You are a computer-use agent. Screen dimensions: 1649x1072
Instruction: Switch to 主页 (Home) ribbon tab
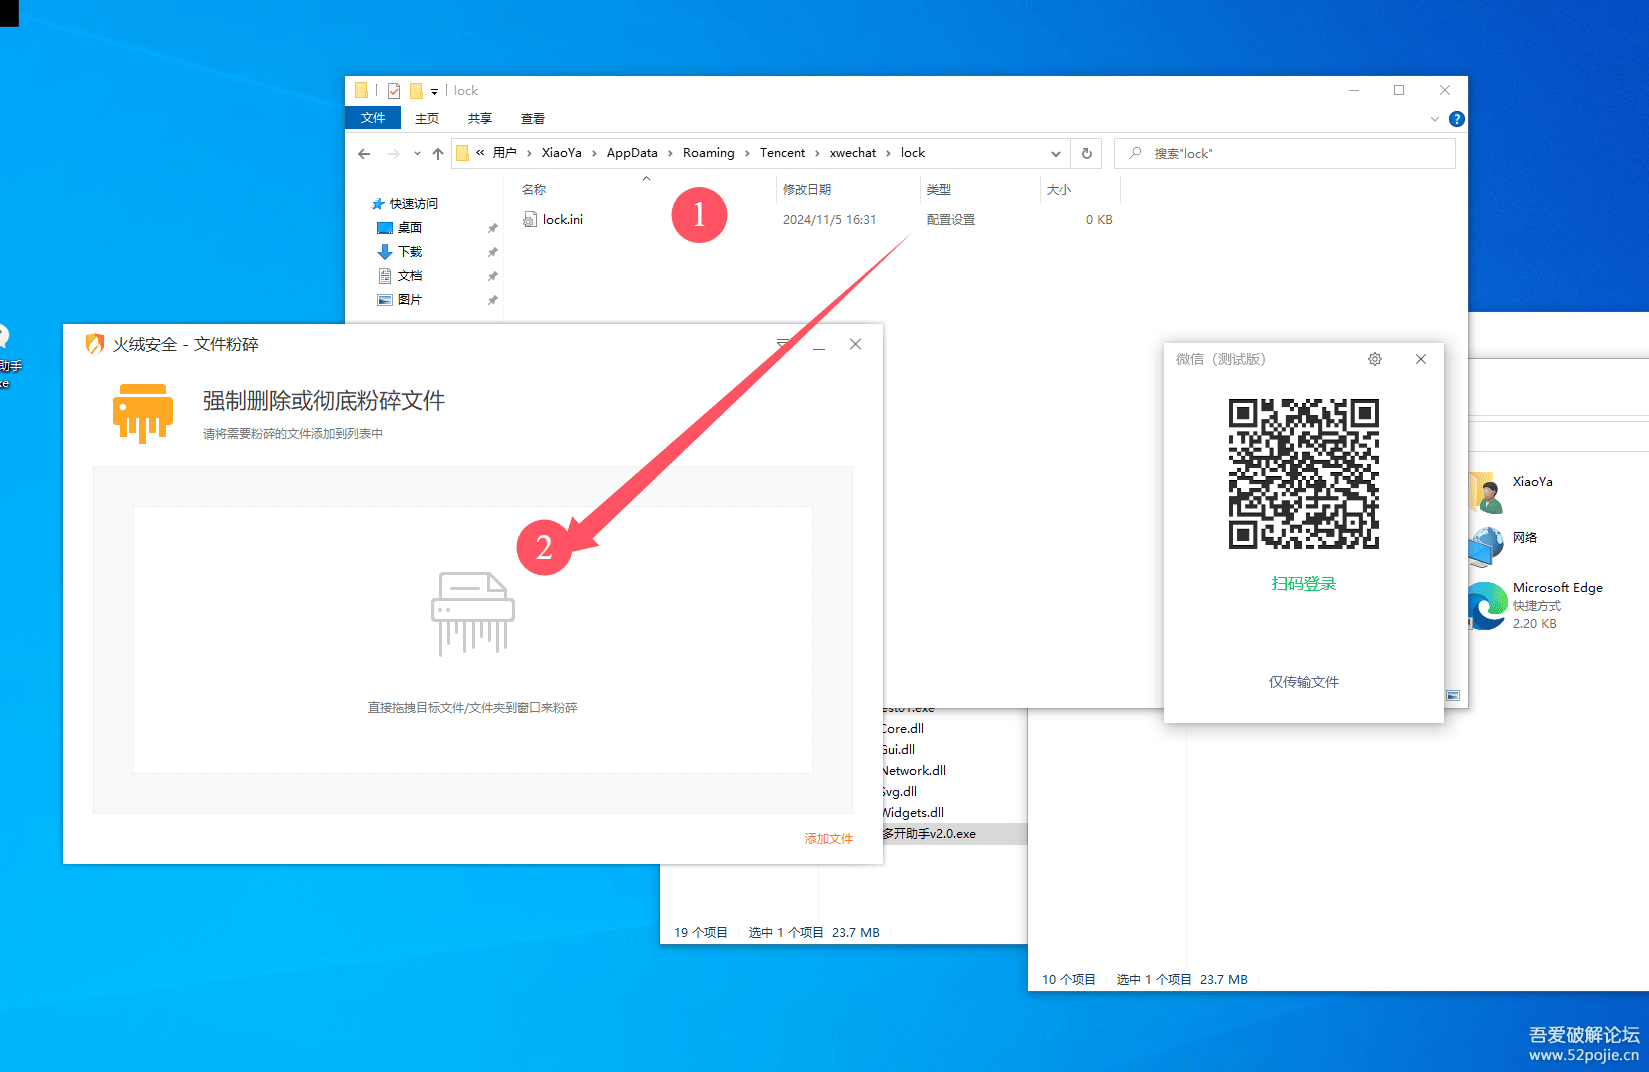(x=427, y=118)
